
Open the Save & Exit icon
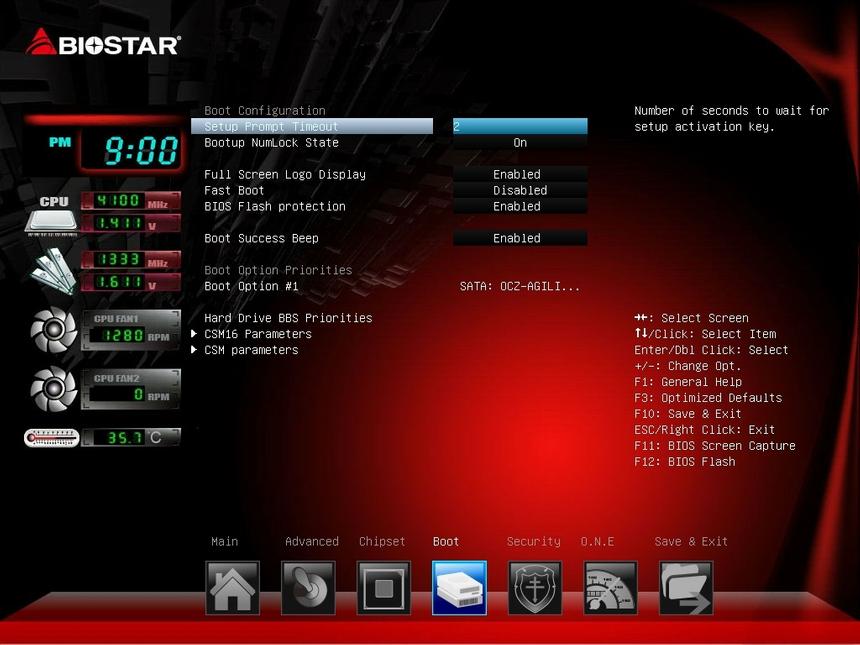pos(685,588)
